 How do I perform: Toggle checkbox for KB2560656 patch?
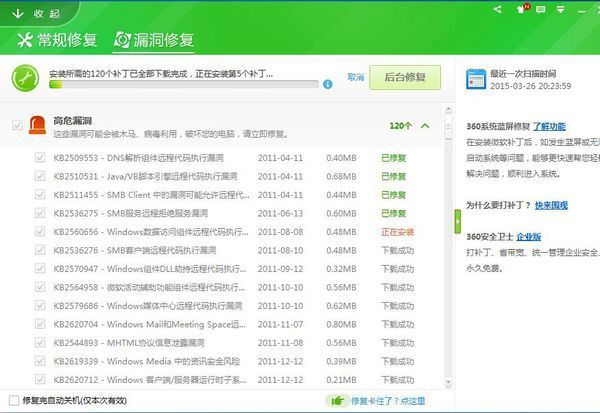tap(40, 231)
